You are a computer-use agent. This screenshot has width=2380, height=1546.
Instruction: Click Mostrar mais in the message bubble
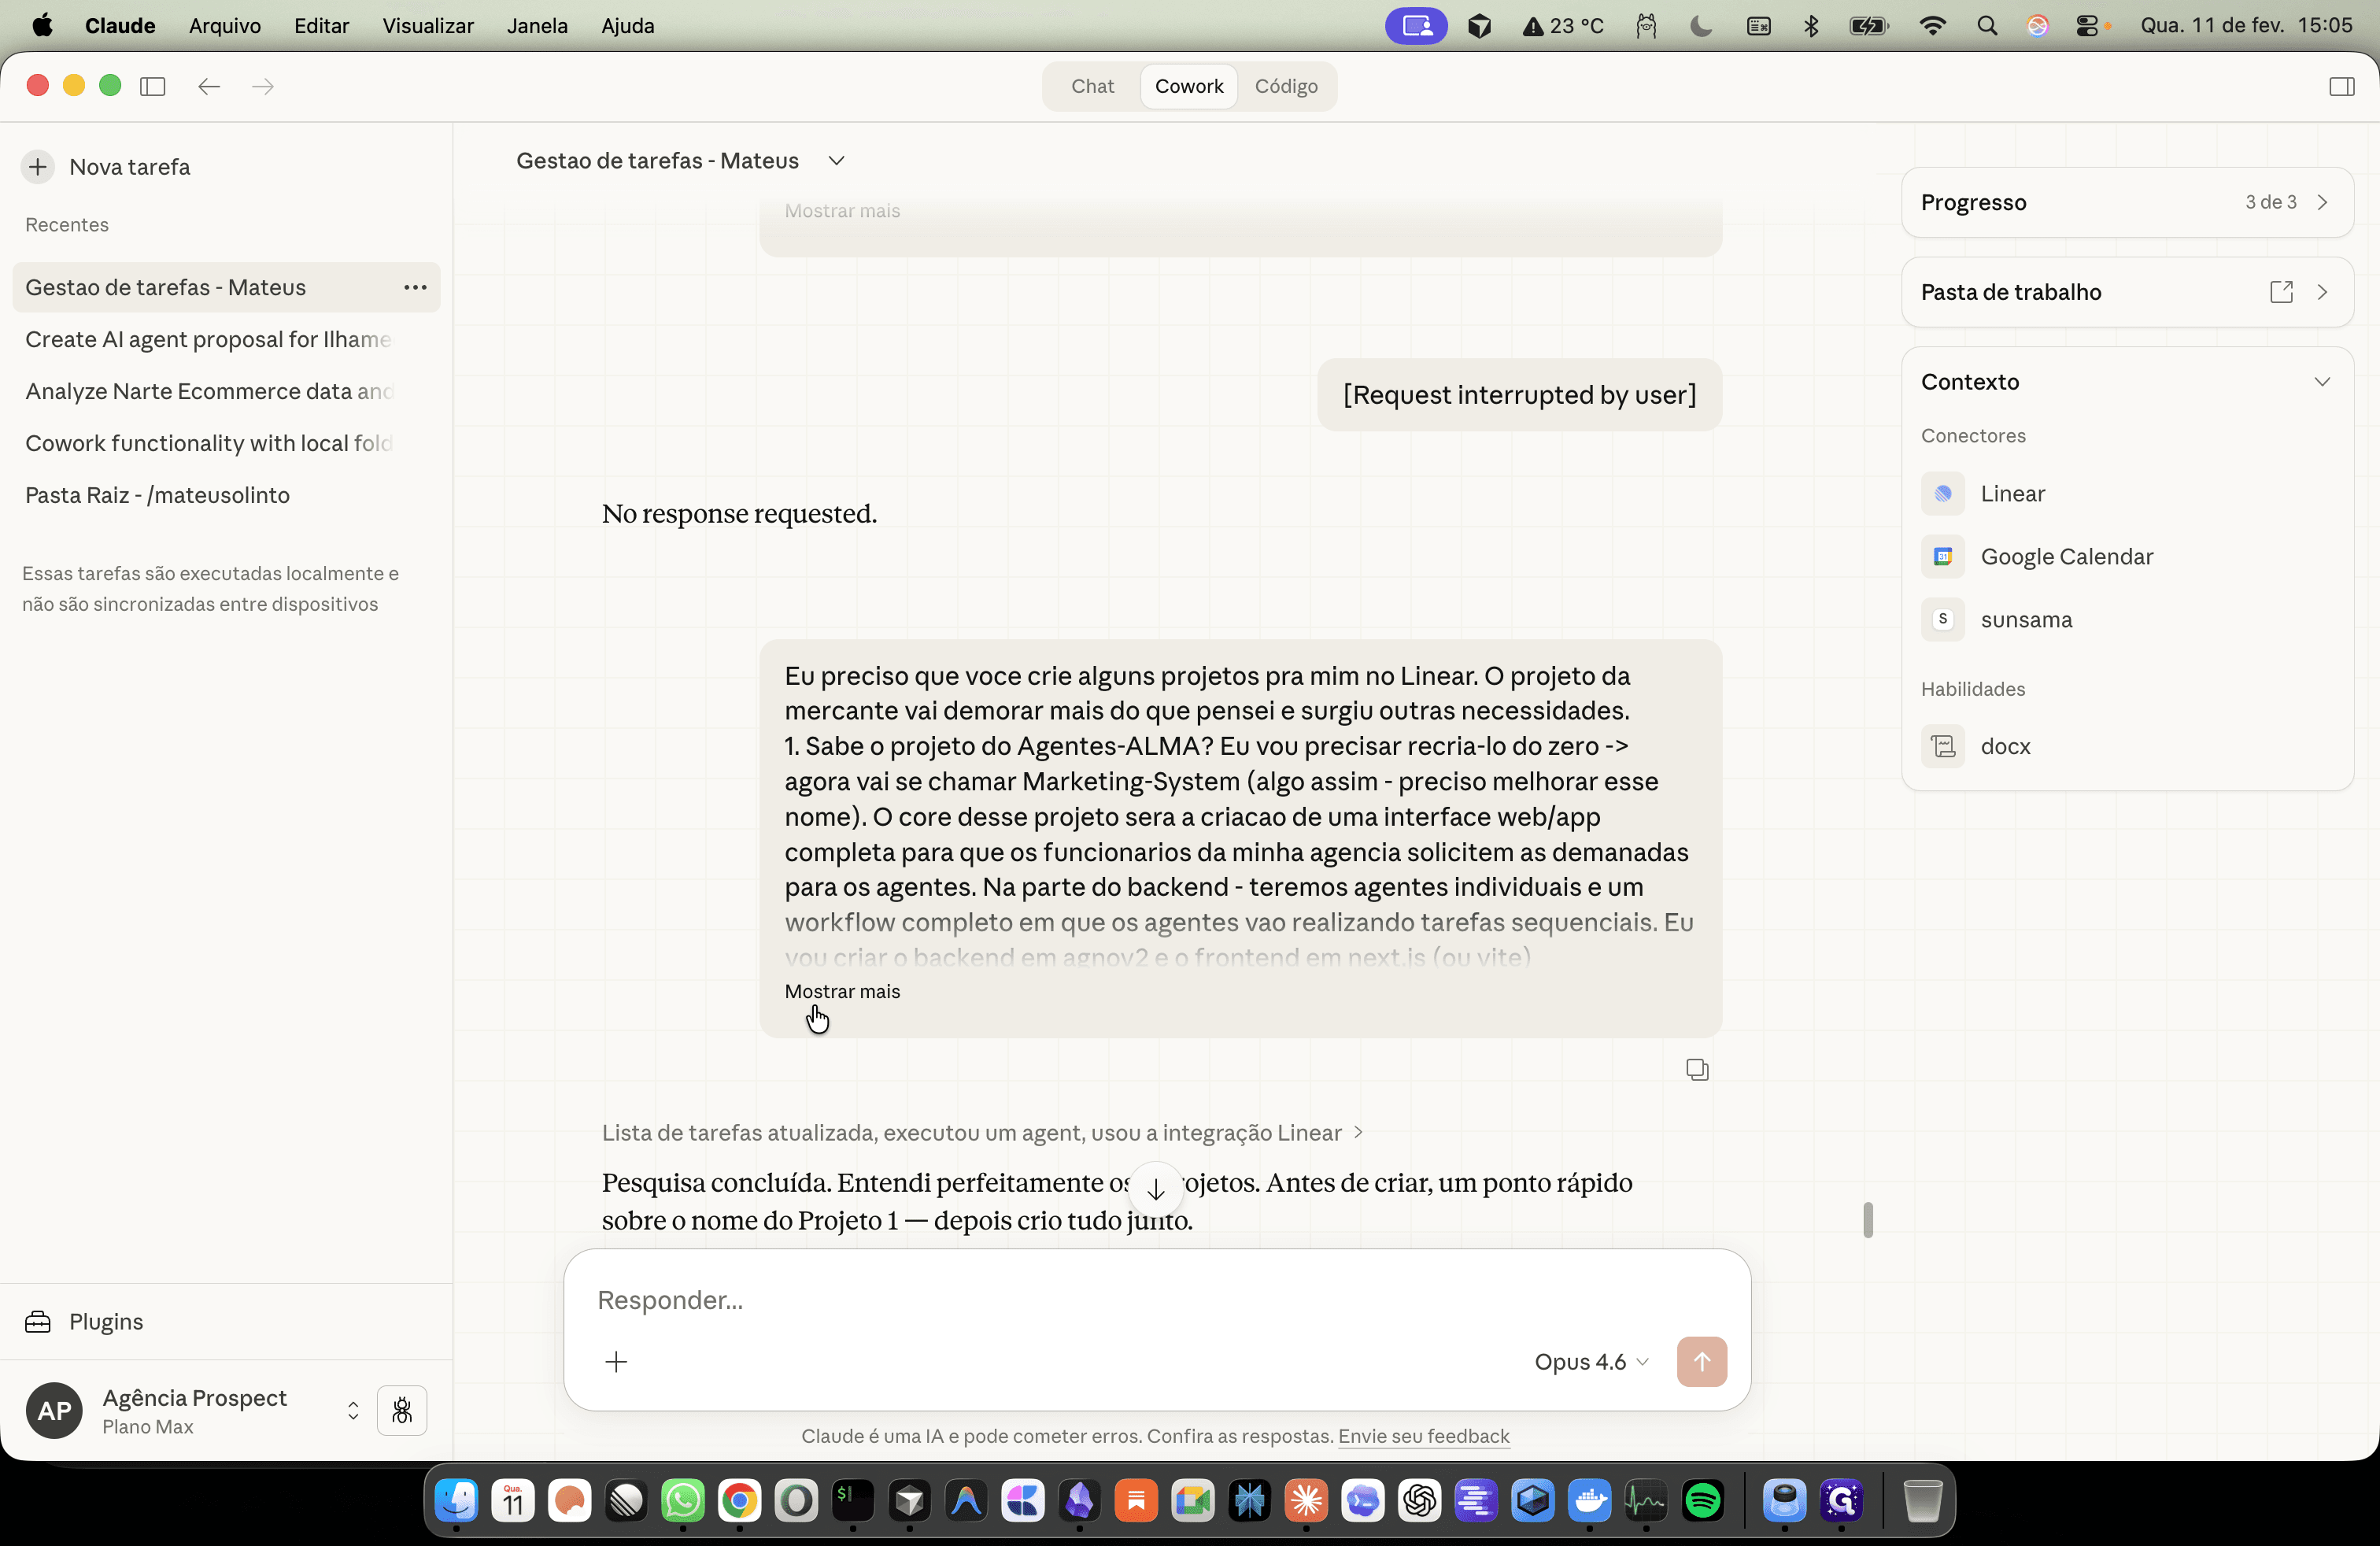pos(842,991)
